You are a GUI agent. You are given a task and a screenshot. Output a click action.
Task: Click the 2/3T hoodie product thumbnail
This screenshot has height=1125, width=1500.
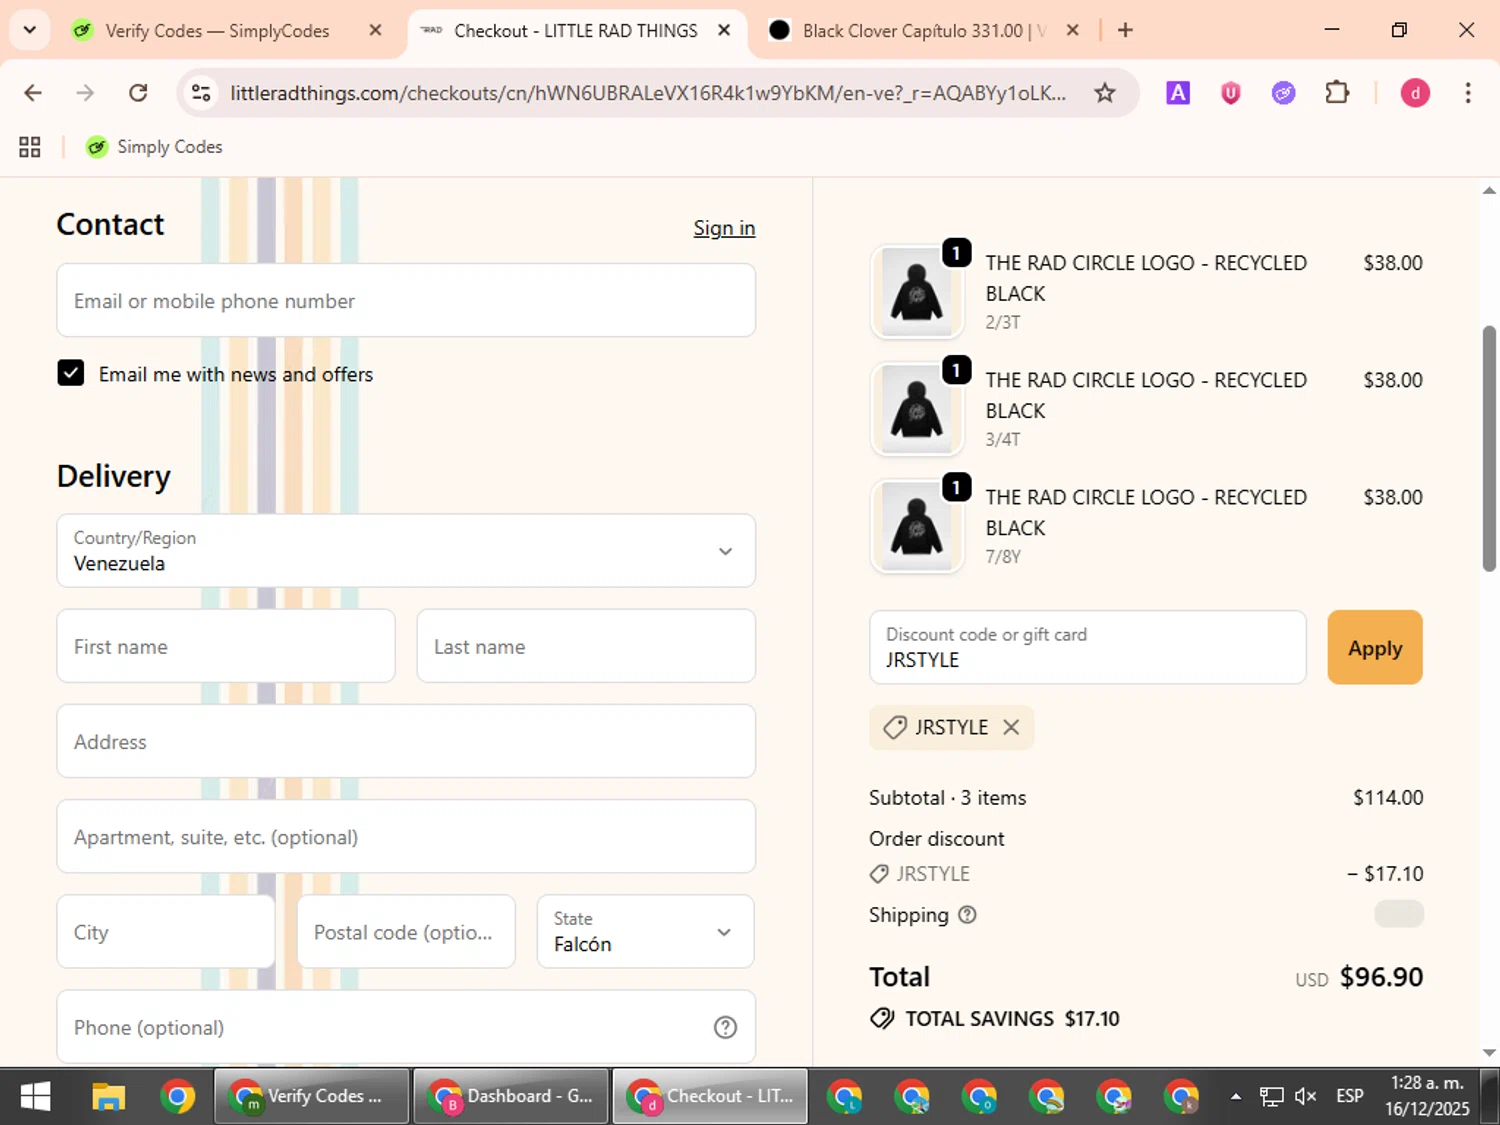click(917, 292)
